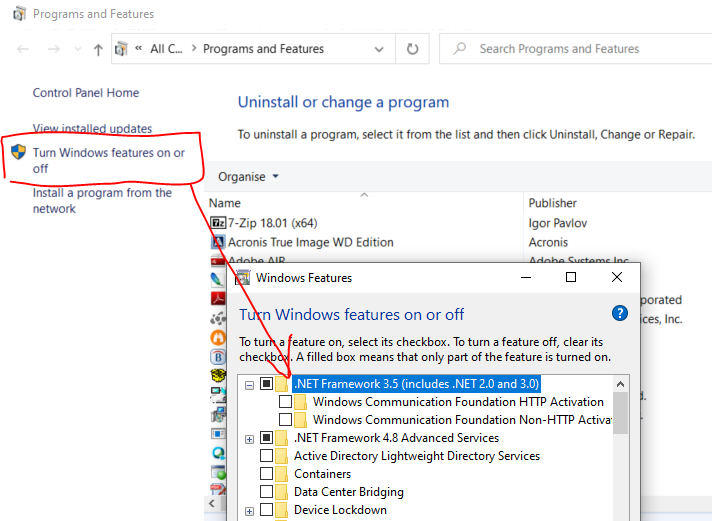Enable the Containers feature checkbox
This screenshot has width=712, height=521.
[x=267, y=474]
